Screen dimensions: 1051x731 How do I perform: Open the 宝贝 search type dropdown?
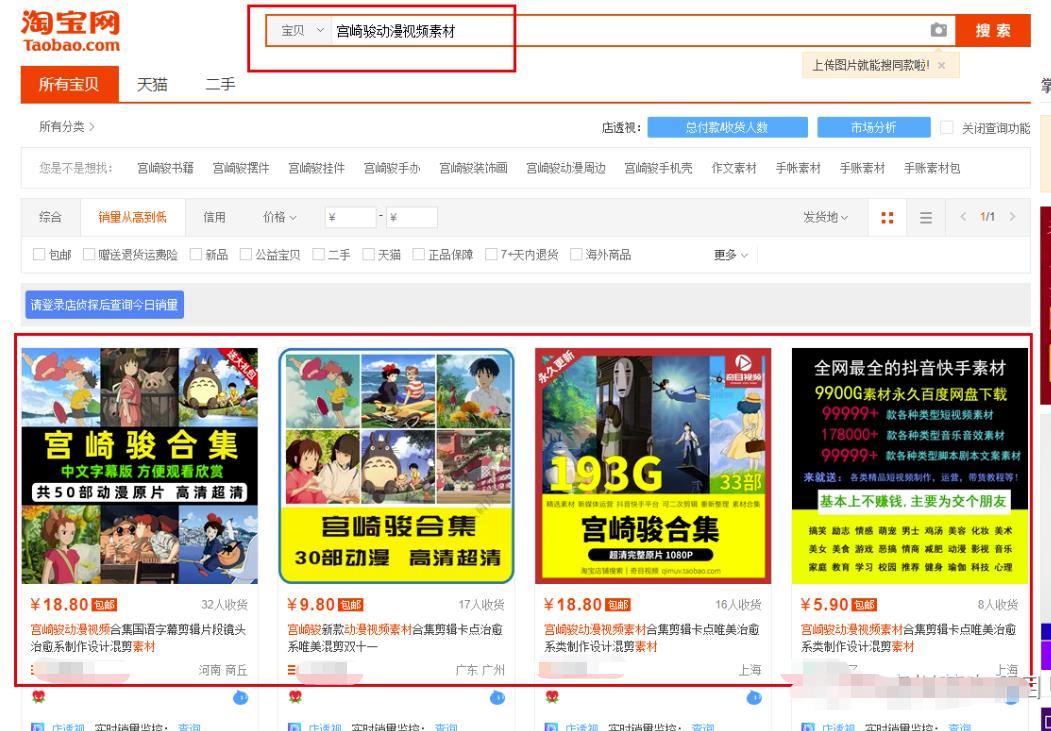pyautogui.click(x=301, y=31)
